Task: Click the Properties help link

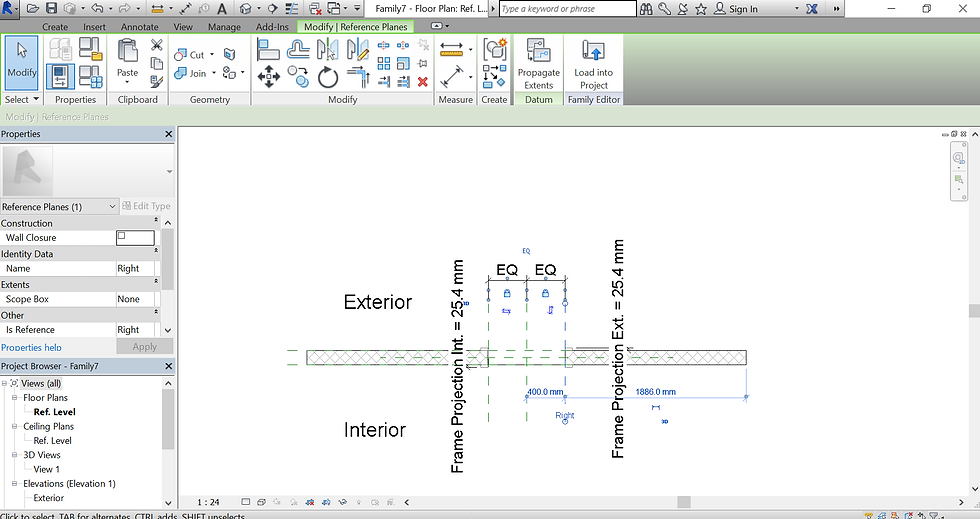Action: (31, 347)
